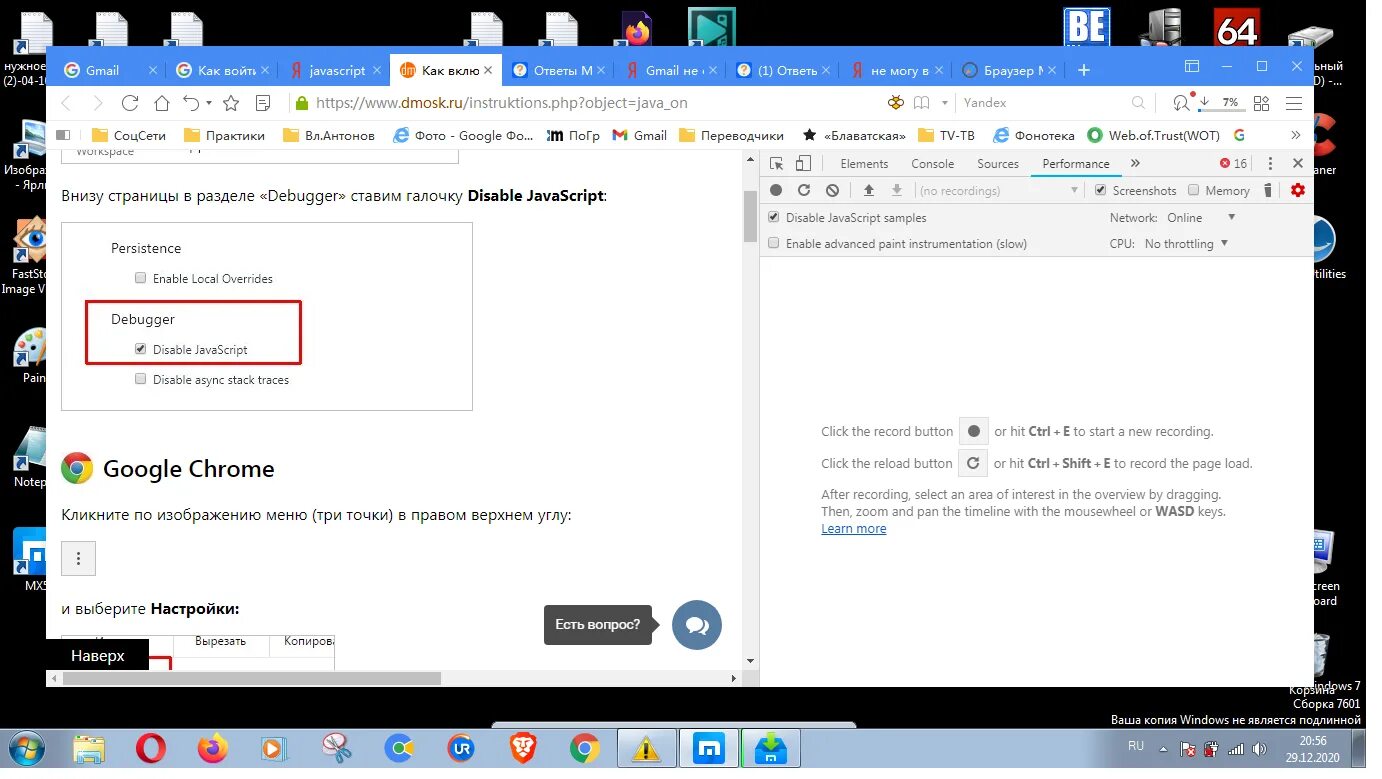Launch Opera from the taskbar
This screenshot has width=1382, height=779.
[x=151, y=748]
